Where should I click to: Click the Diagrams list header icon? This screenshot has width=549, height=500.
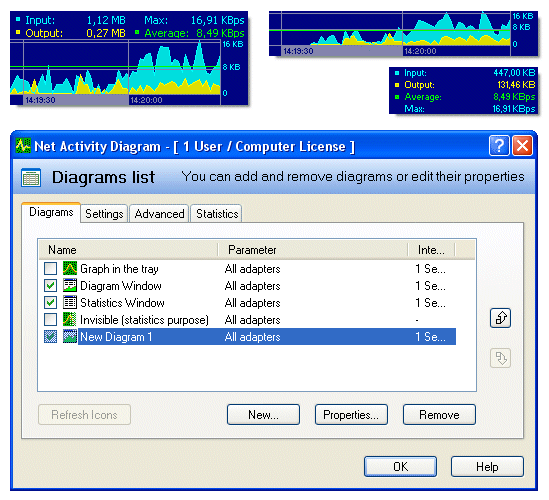pos(31,178)
